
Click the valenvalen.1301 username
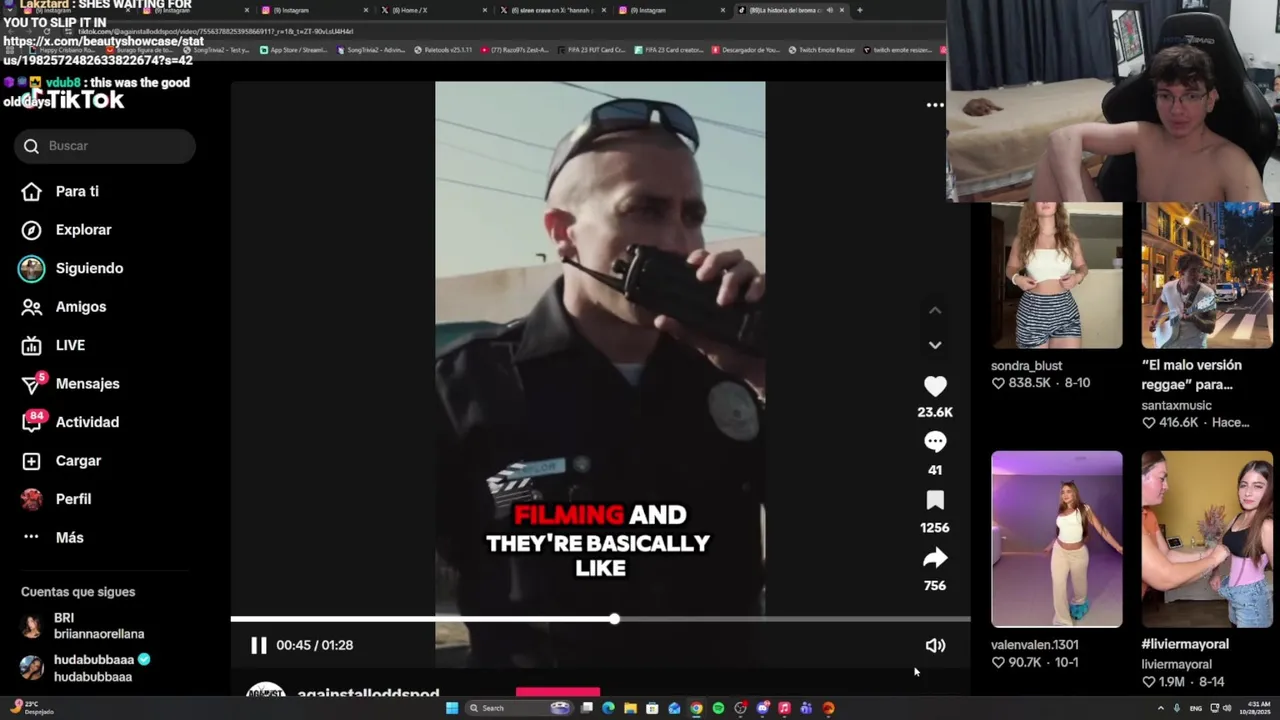pos(1034,645)
